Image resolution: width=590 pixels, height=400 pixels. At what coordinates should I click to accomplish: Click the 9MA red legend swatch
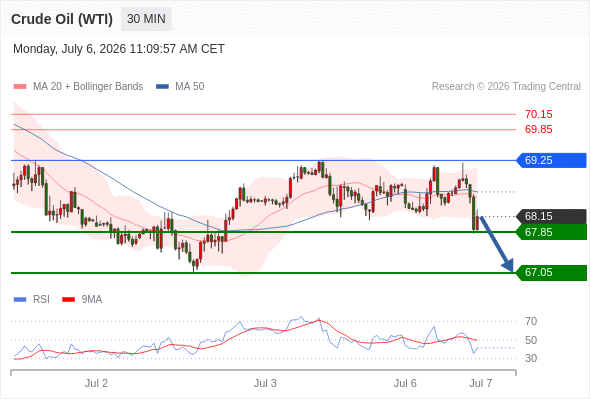coord(68,300)
